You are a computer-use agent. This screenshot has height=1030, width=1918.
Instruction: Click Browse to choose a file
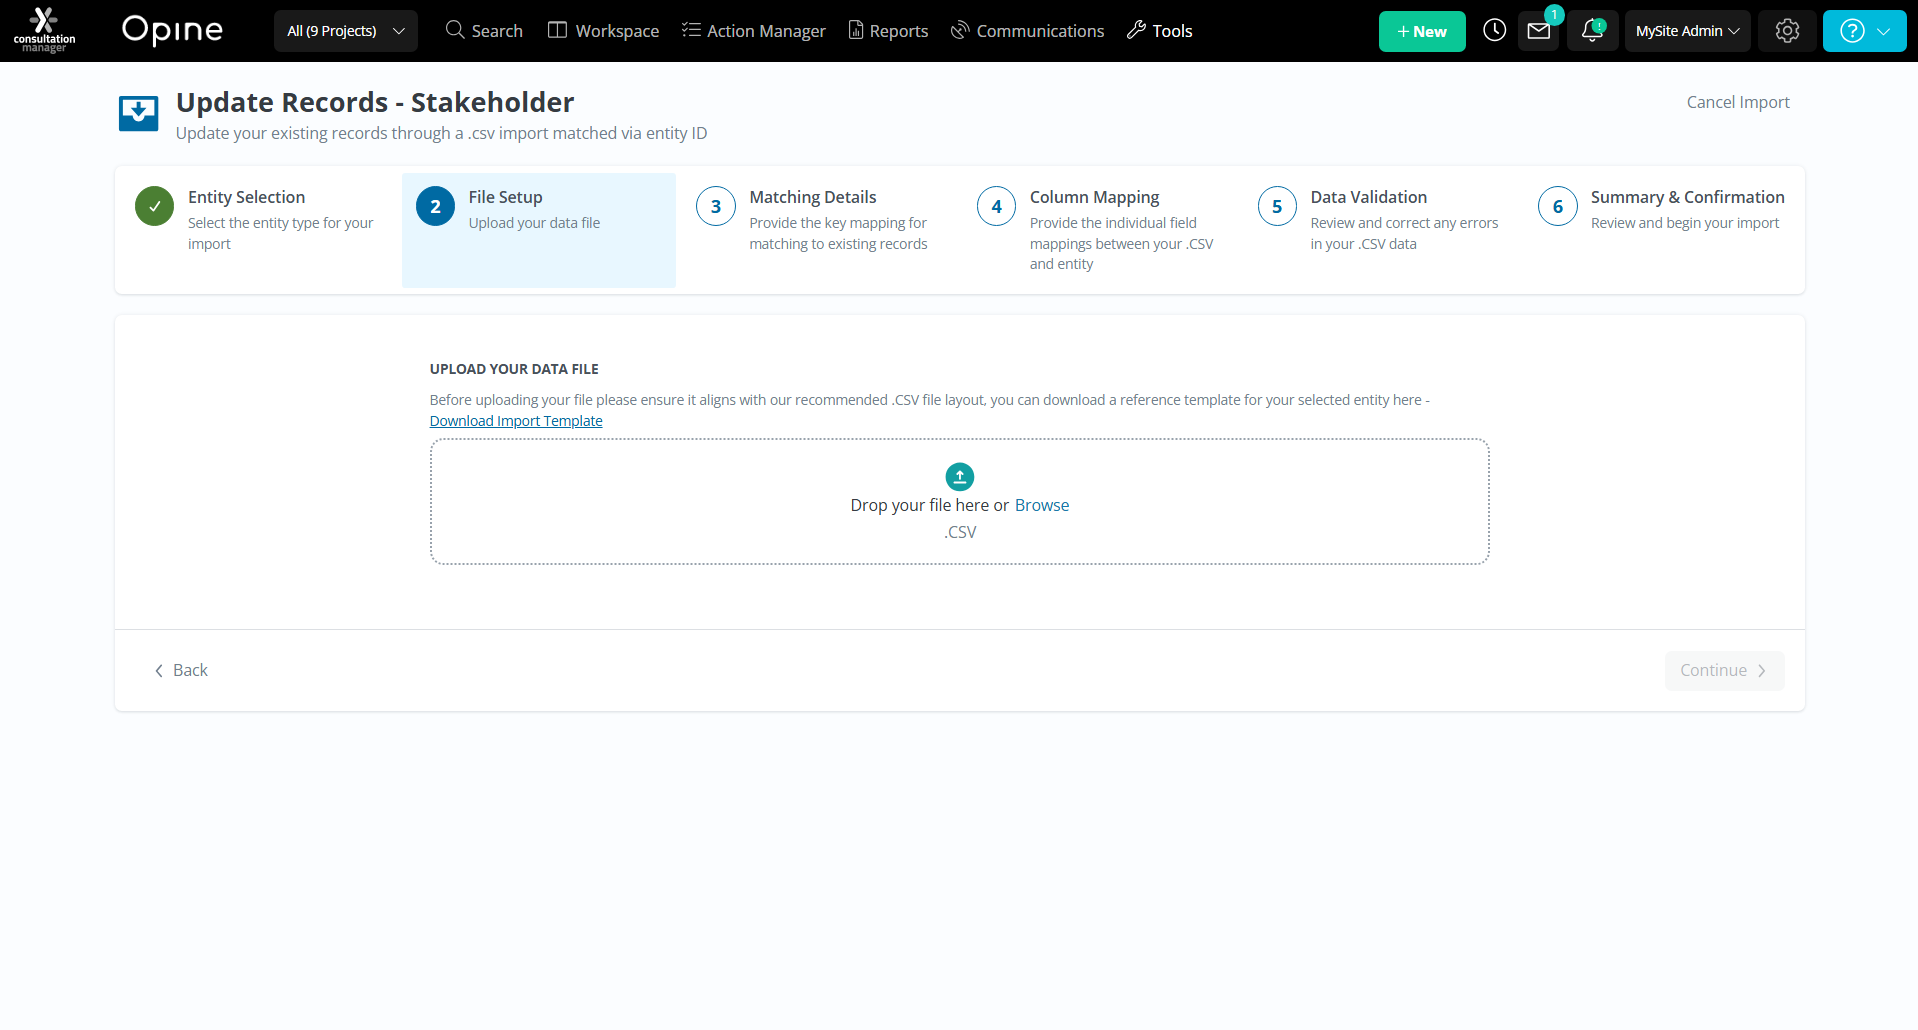tap(1042, 505)
